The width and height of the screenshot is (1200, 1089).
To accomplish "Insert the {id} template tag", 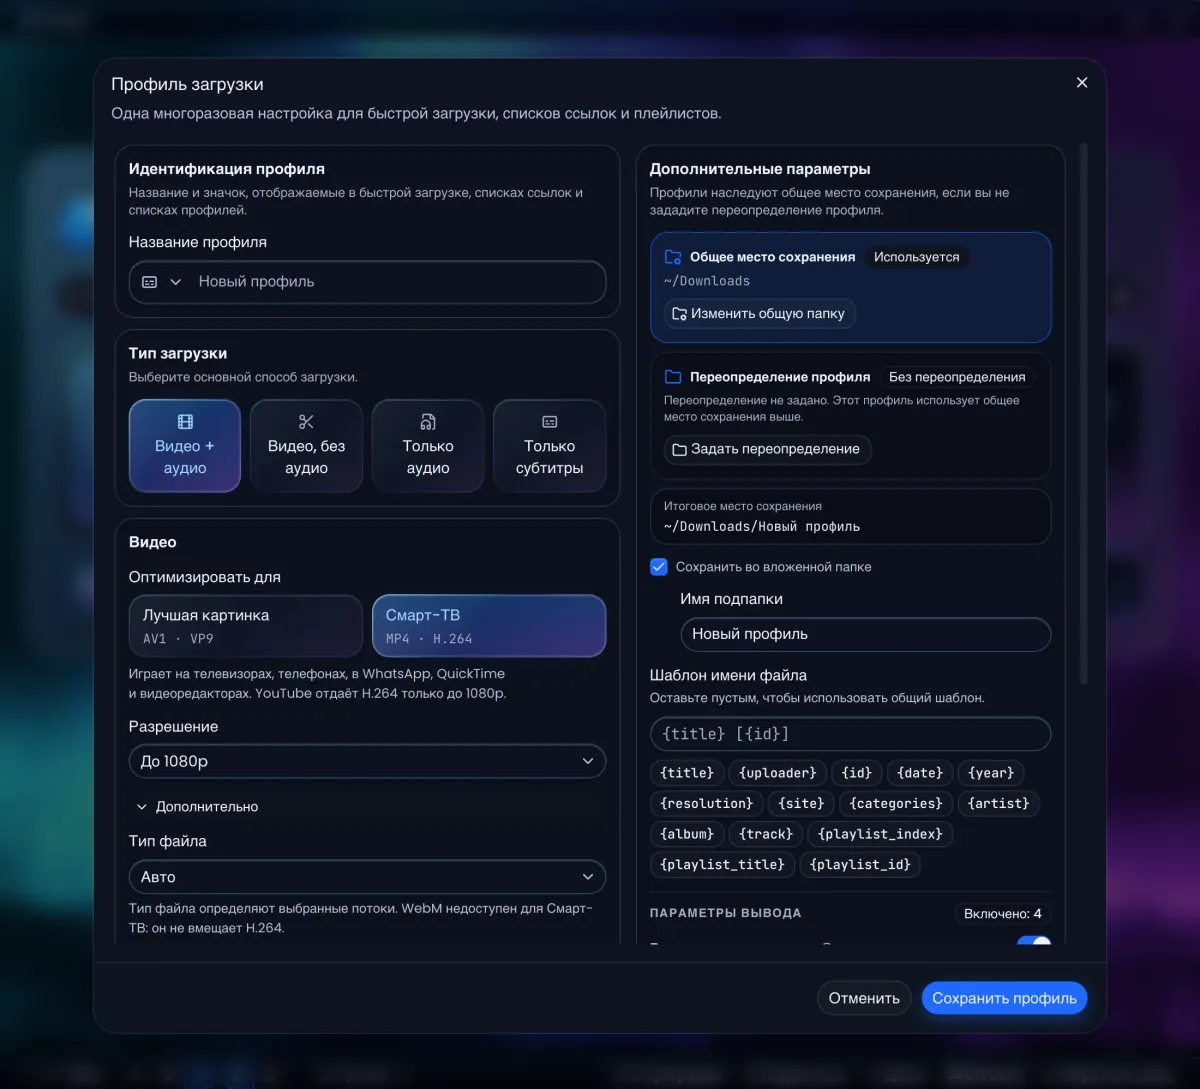I will coord(857,773).
